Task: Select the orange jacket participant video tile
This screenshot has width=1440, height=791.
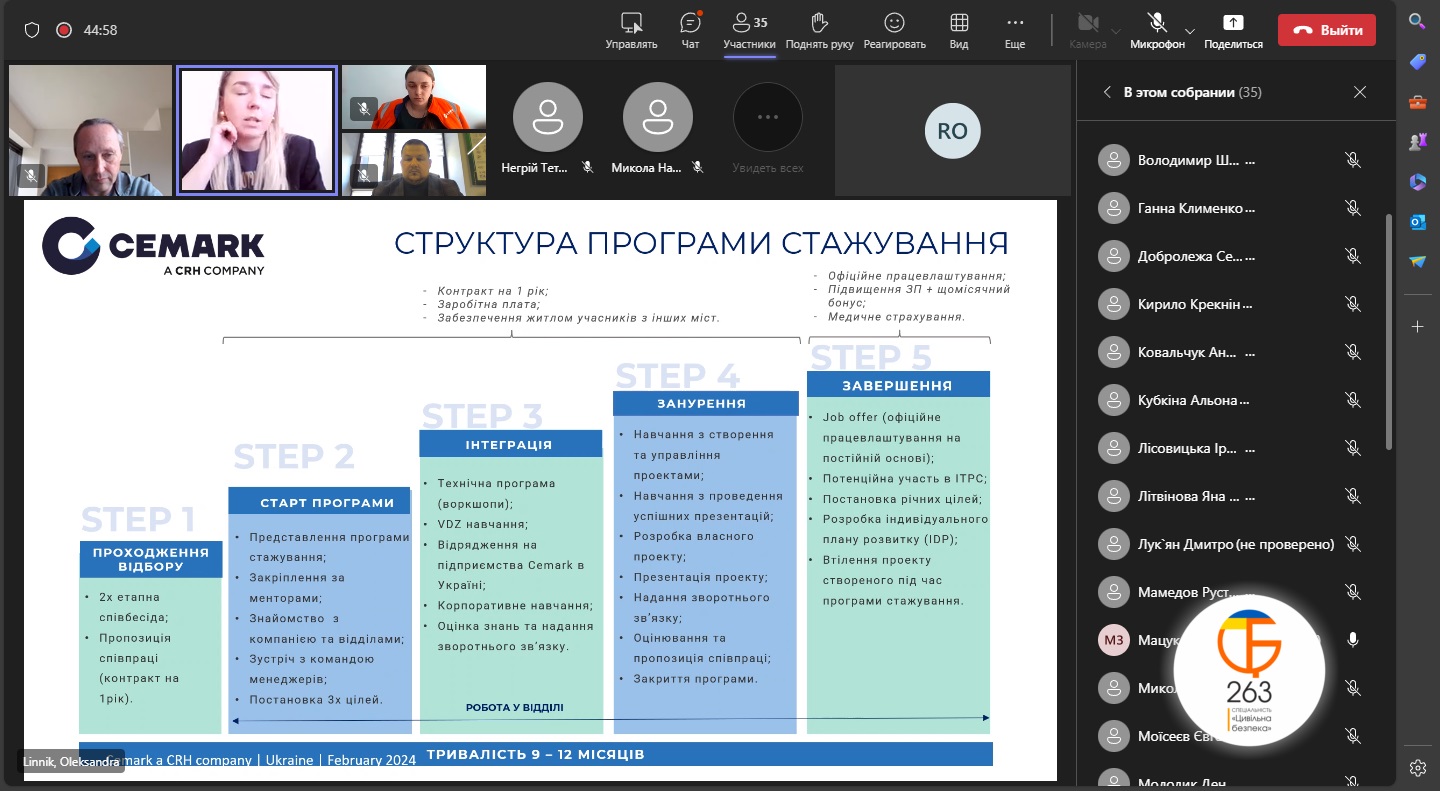Action: coord(414,97)
